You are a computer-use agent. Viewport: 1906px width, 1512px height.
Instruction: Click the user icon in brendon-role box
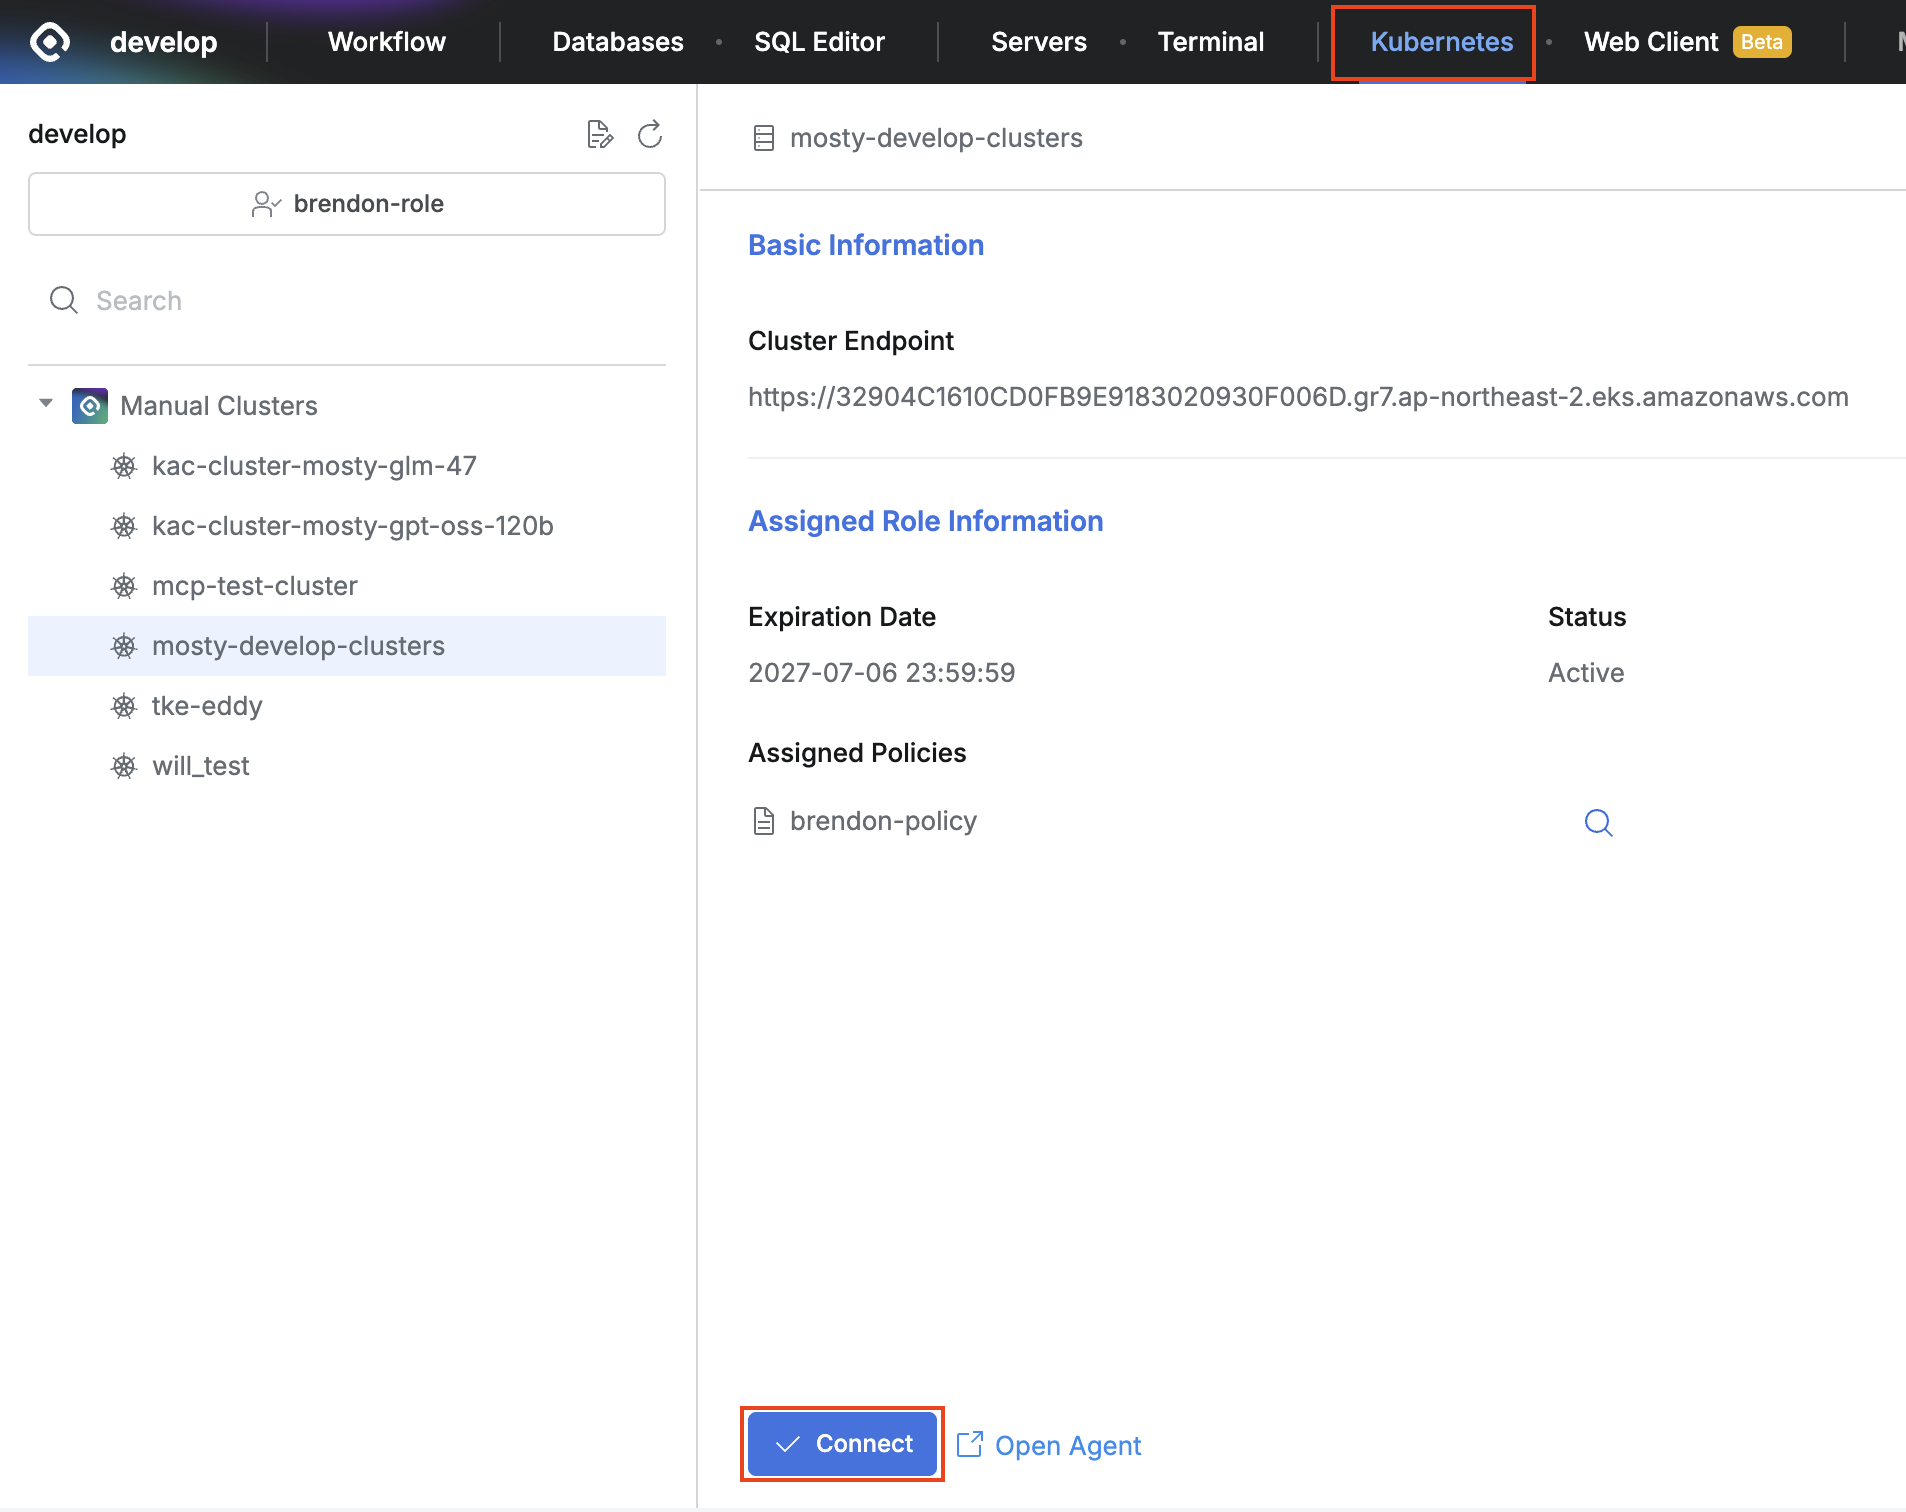[266, 204]
